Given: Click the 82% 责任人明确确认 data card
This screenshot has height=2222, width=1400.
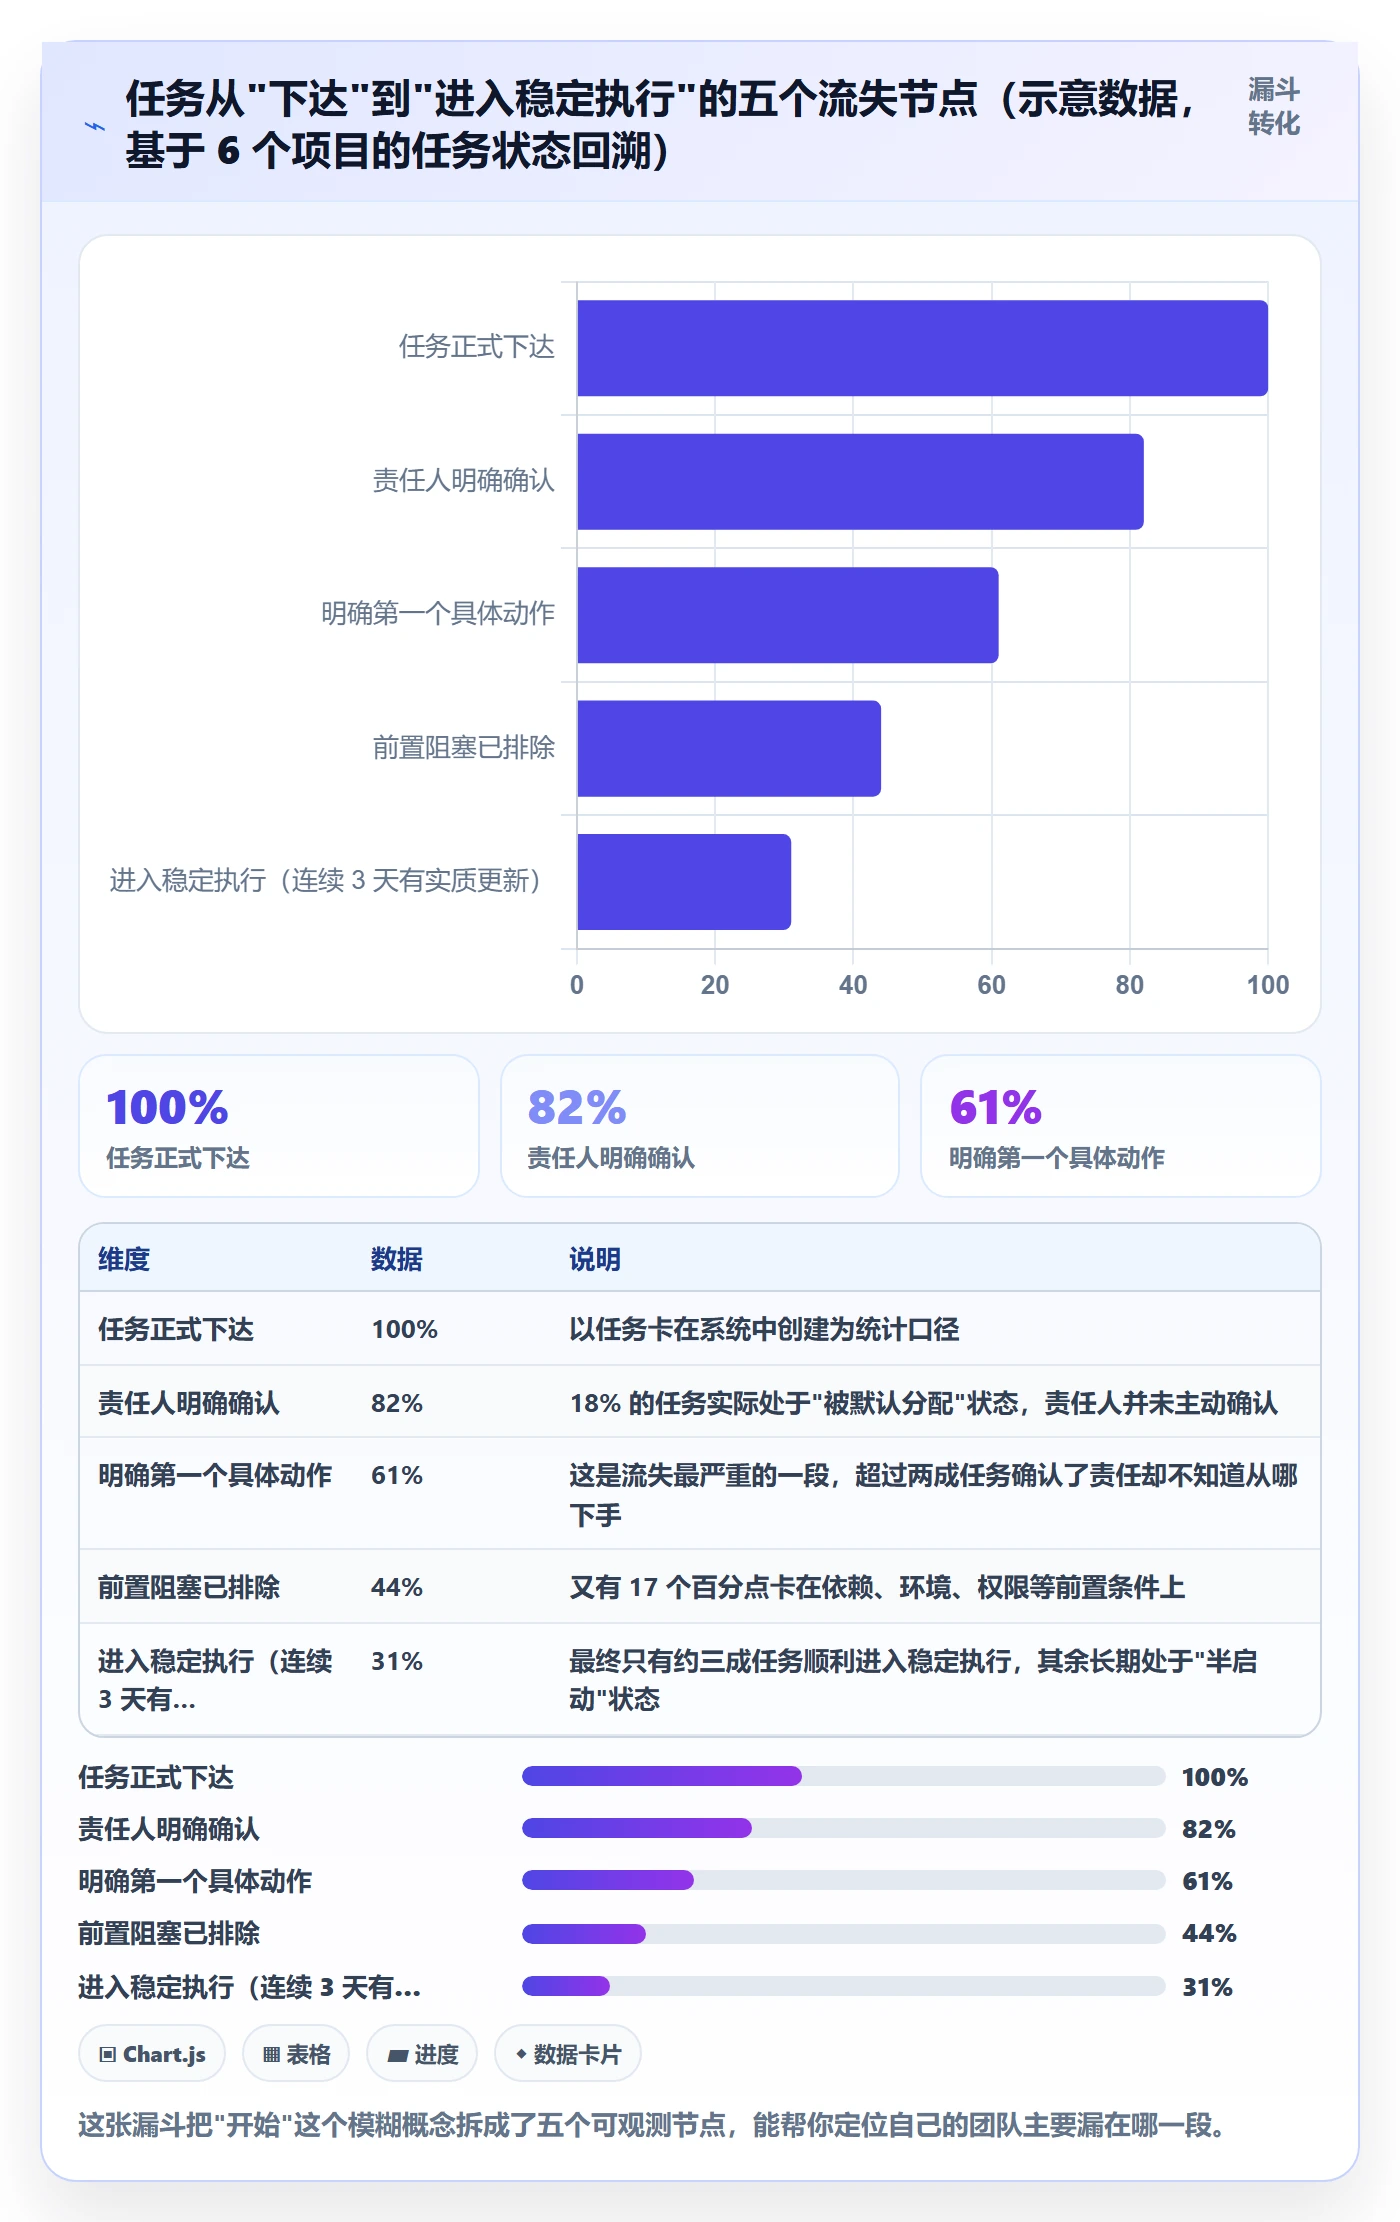Looking at the screenshot, I should tap(700, 1126).
